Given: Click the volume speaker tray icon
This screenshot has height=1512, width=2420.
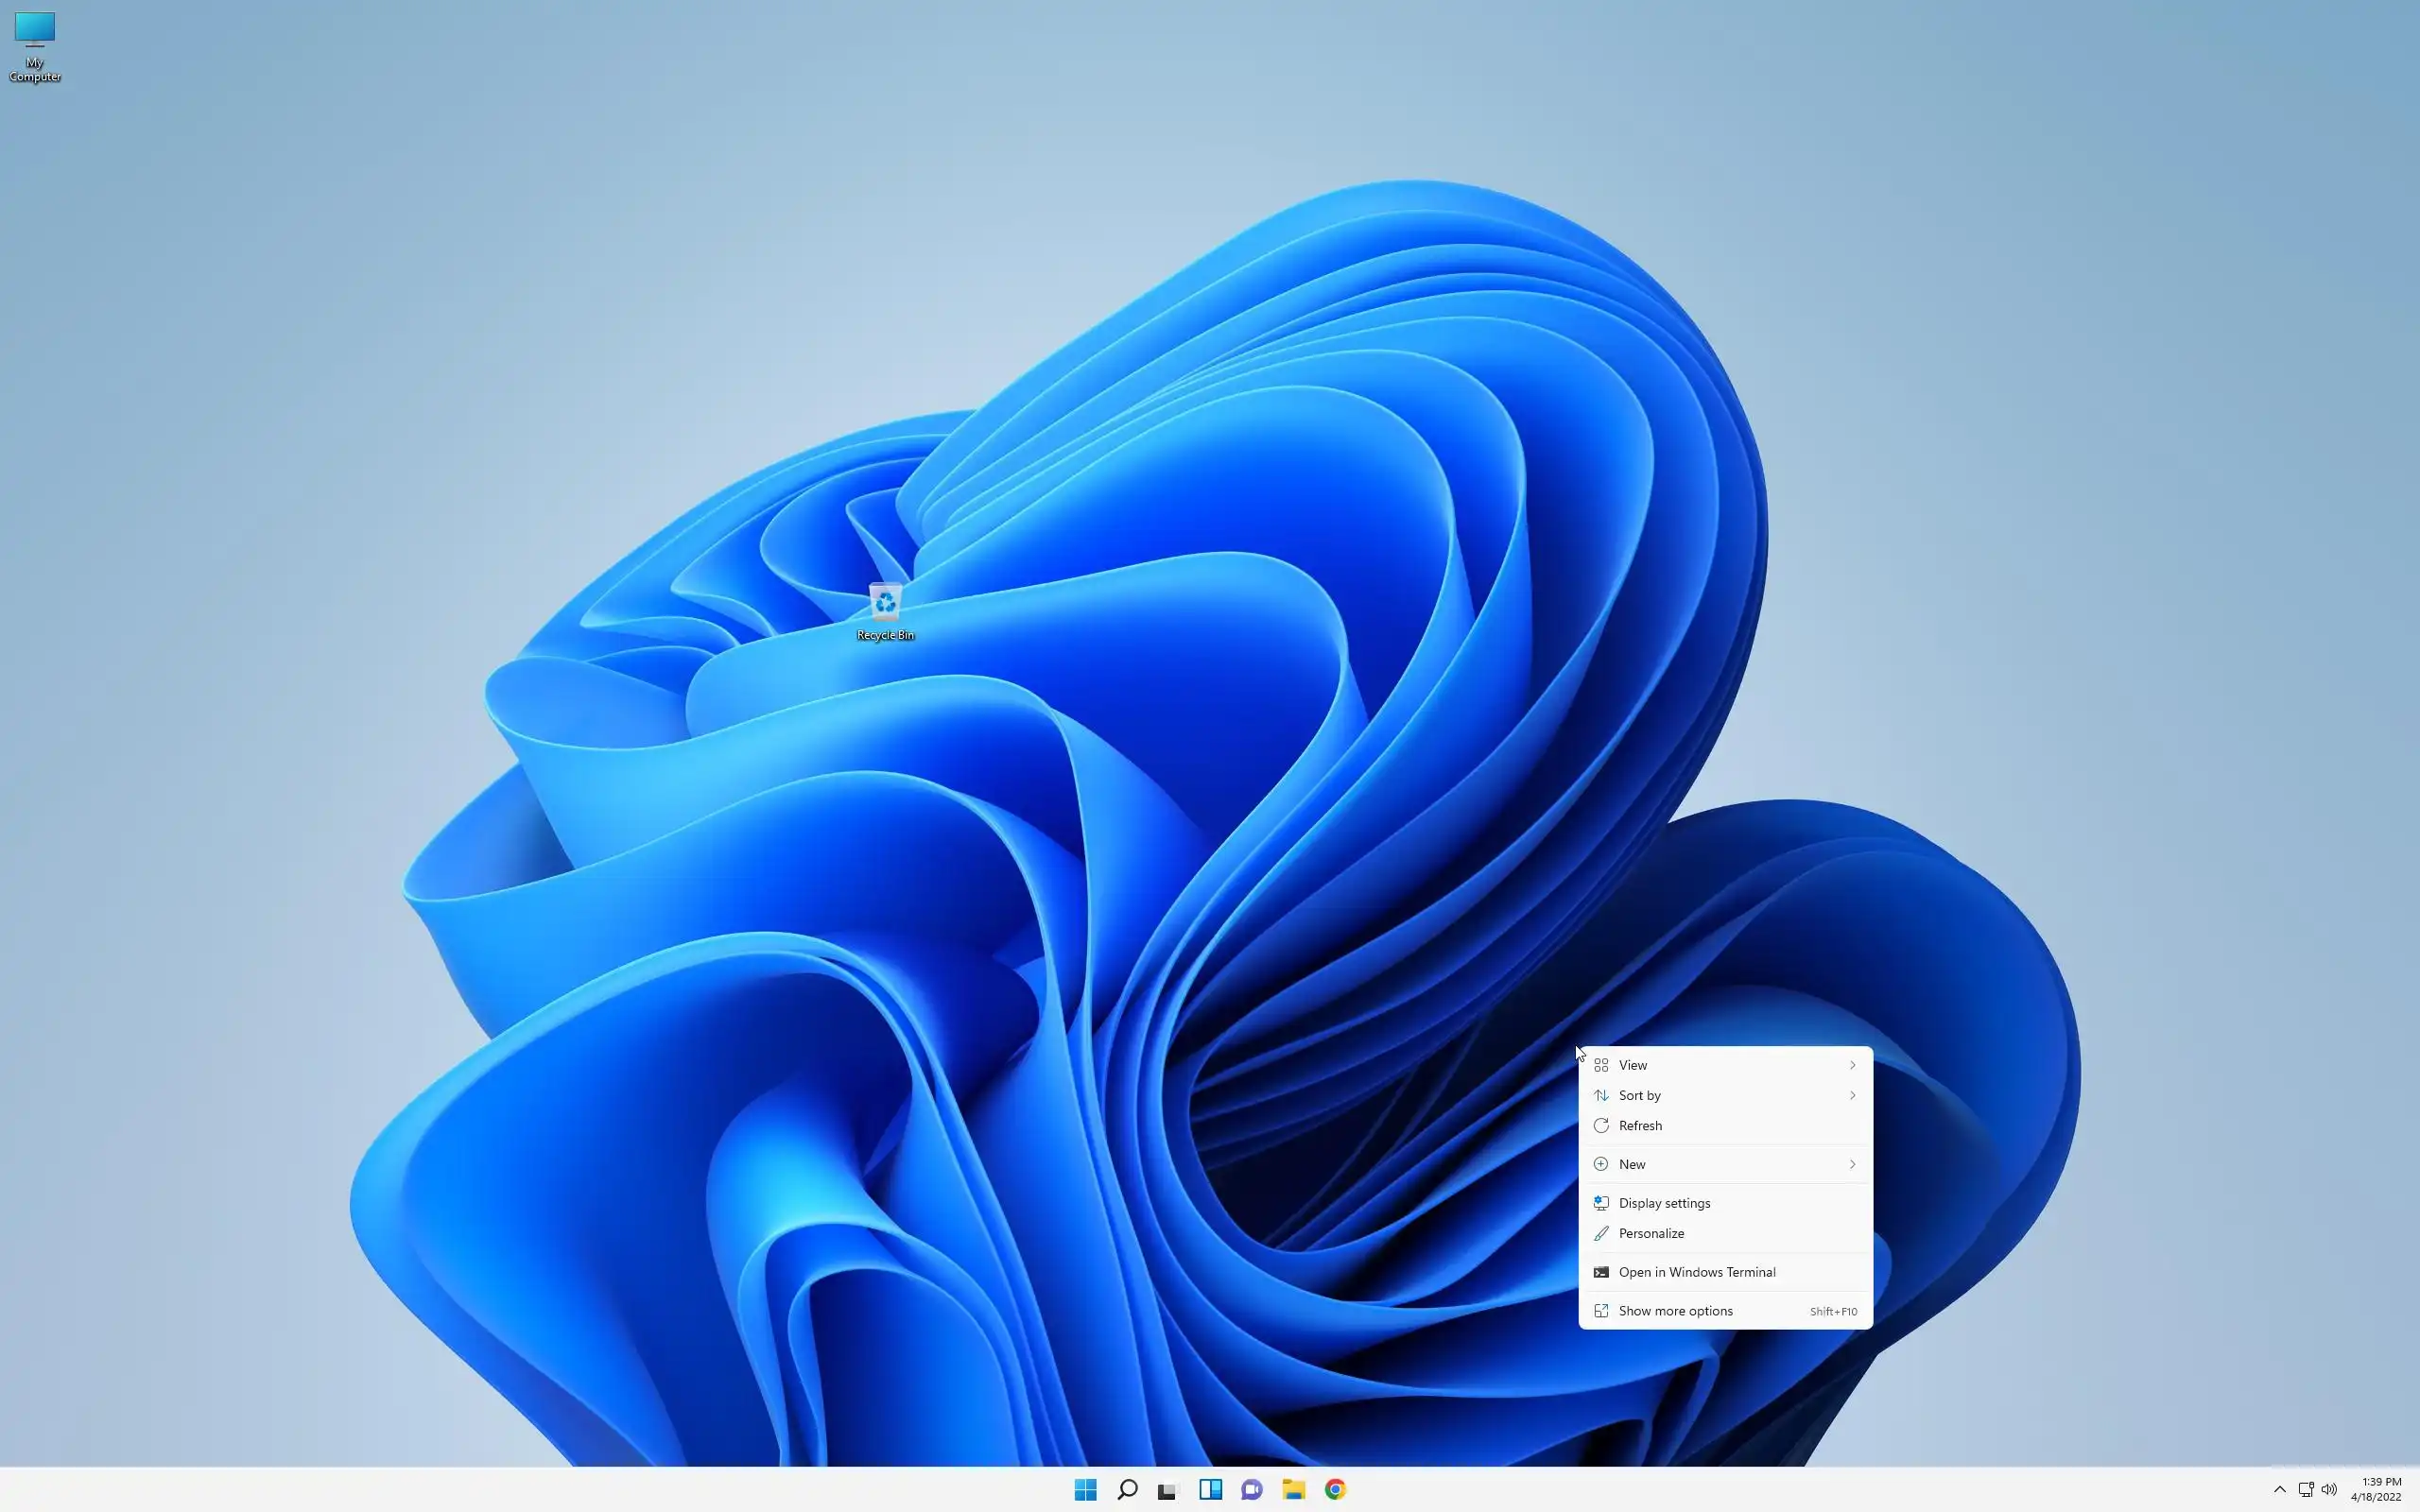Looking at the screenshot, I should pos(2329,1489).
